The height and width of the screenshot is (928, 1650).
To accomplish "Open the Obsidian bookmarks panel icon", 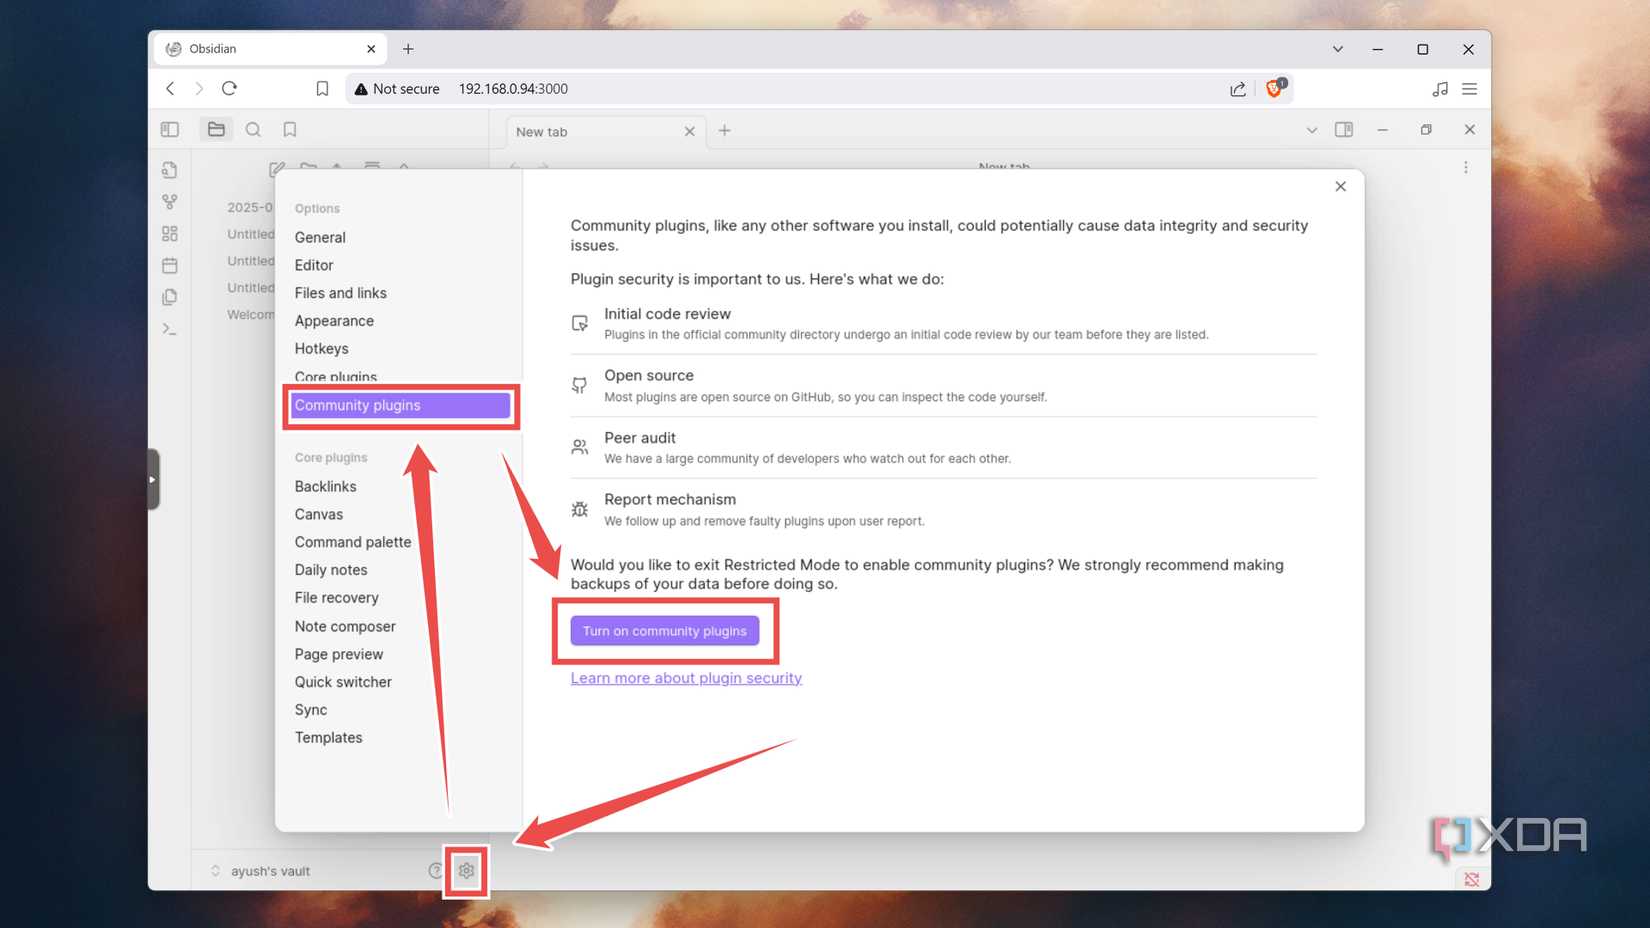I will [290, 130].
